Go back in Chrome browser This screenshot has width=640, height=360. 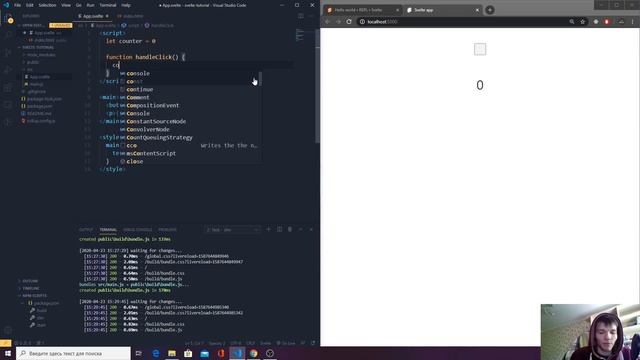(x=327, y=22)
